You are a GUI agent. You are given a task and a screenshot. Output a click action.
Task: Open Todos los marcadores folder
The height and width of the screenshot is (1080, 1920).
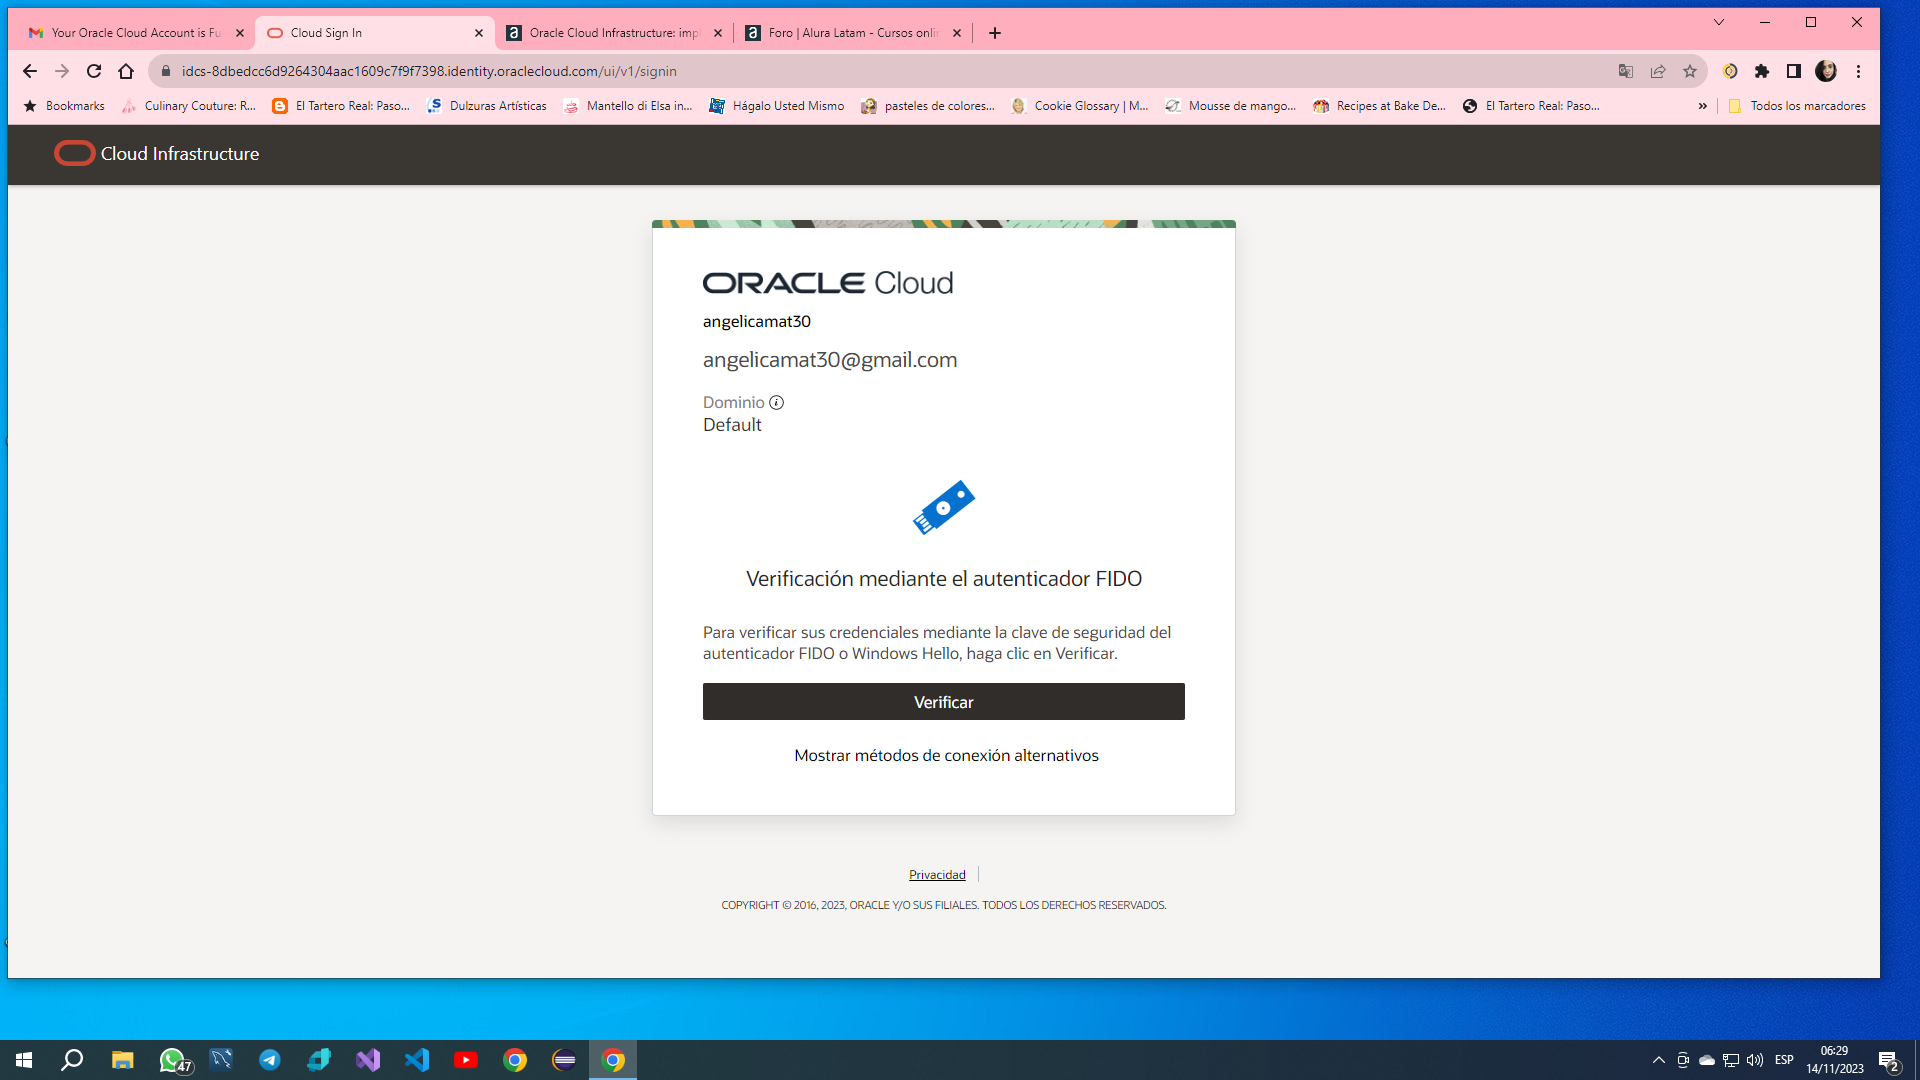tap(1797, 106)
